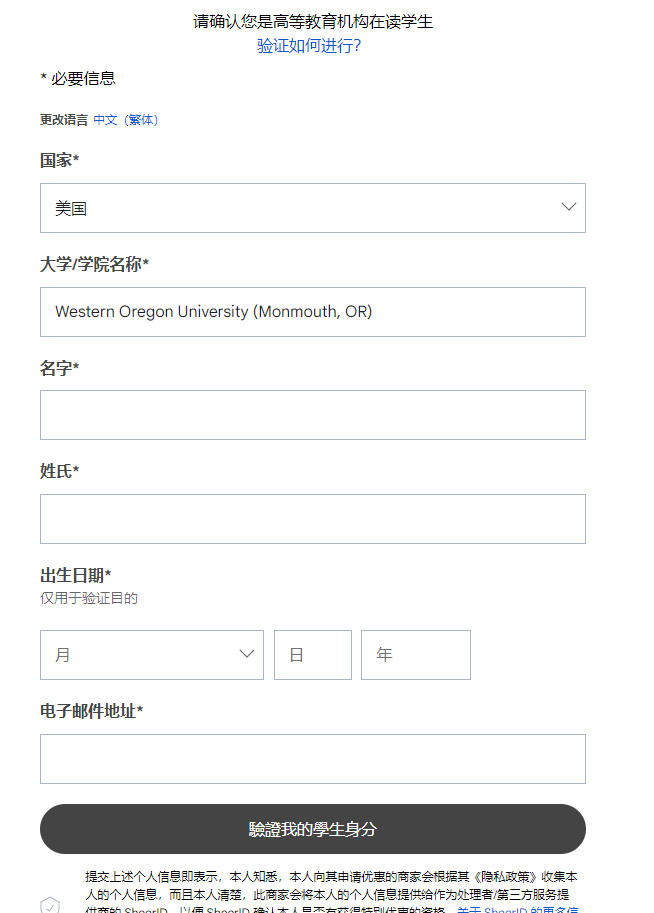Click the birth year 年 input box

[x=416, y=654]
